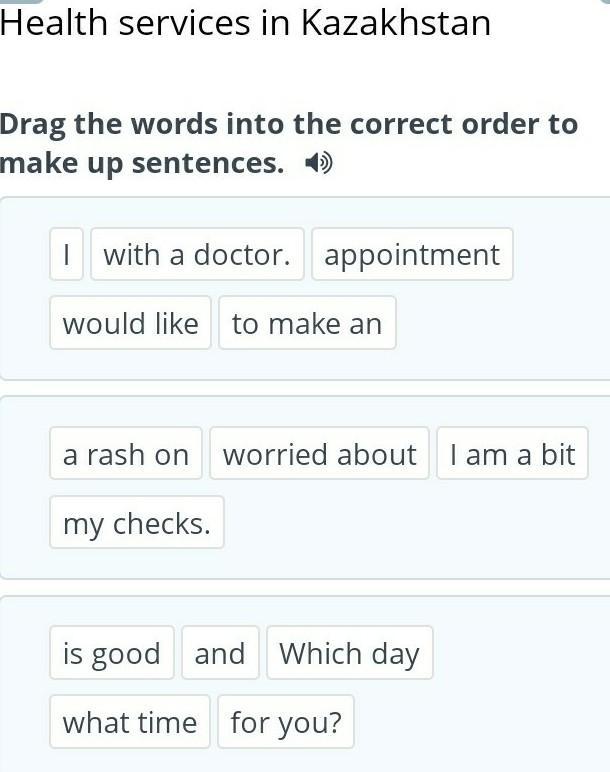
Task: Click the 'Health services in Kazakhstan' heading
Action: point(246,23)
